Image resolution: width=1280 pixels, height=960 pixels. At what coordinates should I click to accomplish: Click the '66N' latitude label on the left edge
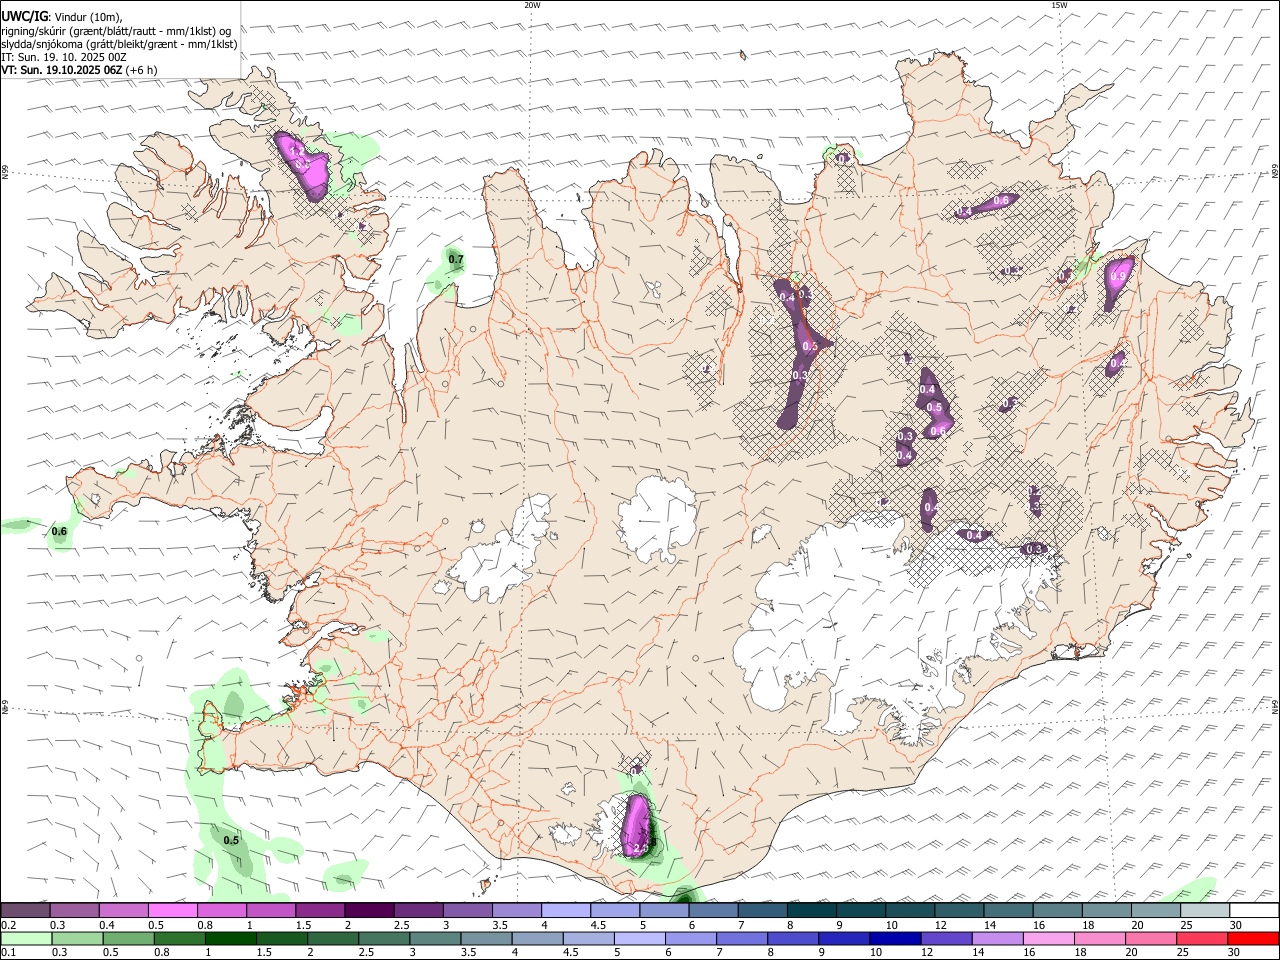[5, 173]
